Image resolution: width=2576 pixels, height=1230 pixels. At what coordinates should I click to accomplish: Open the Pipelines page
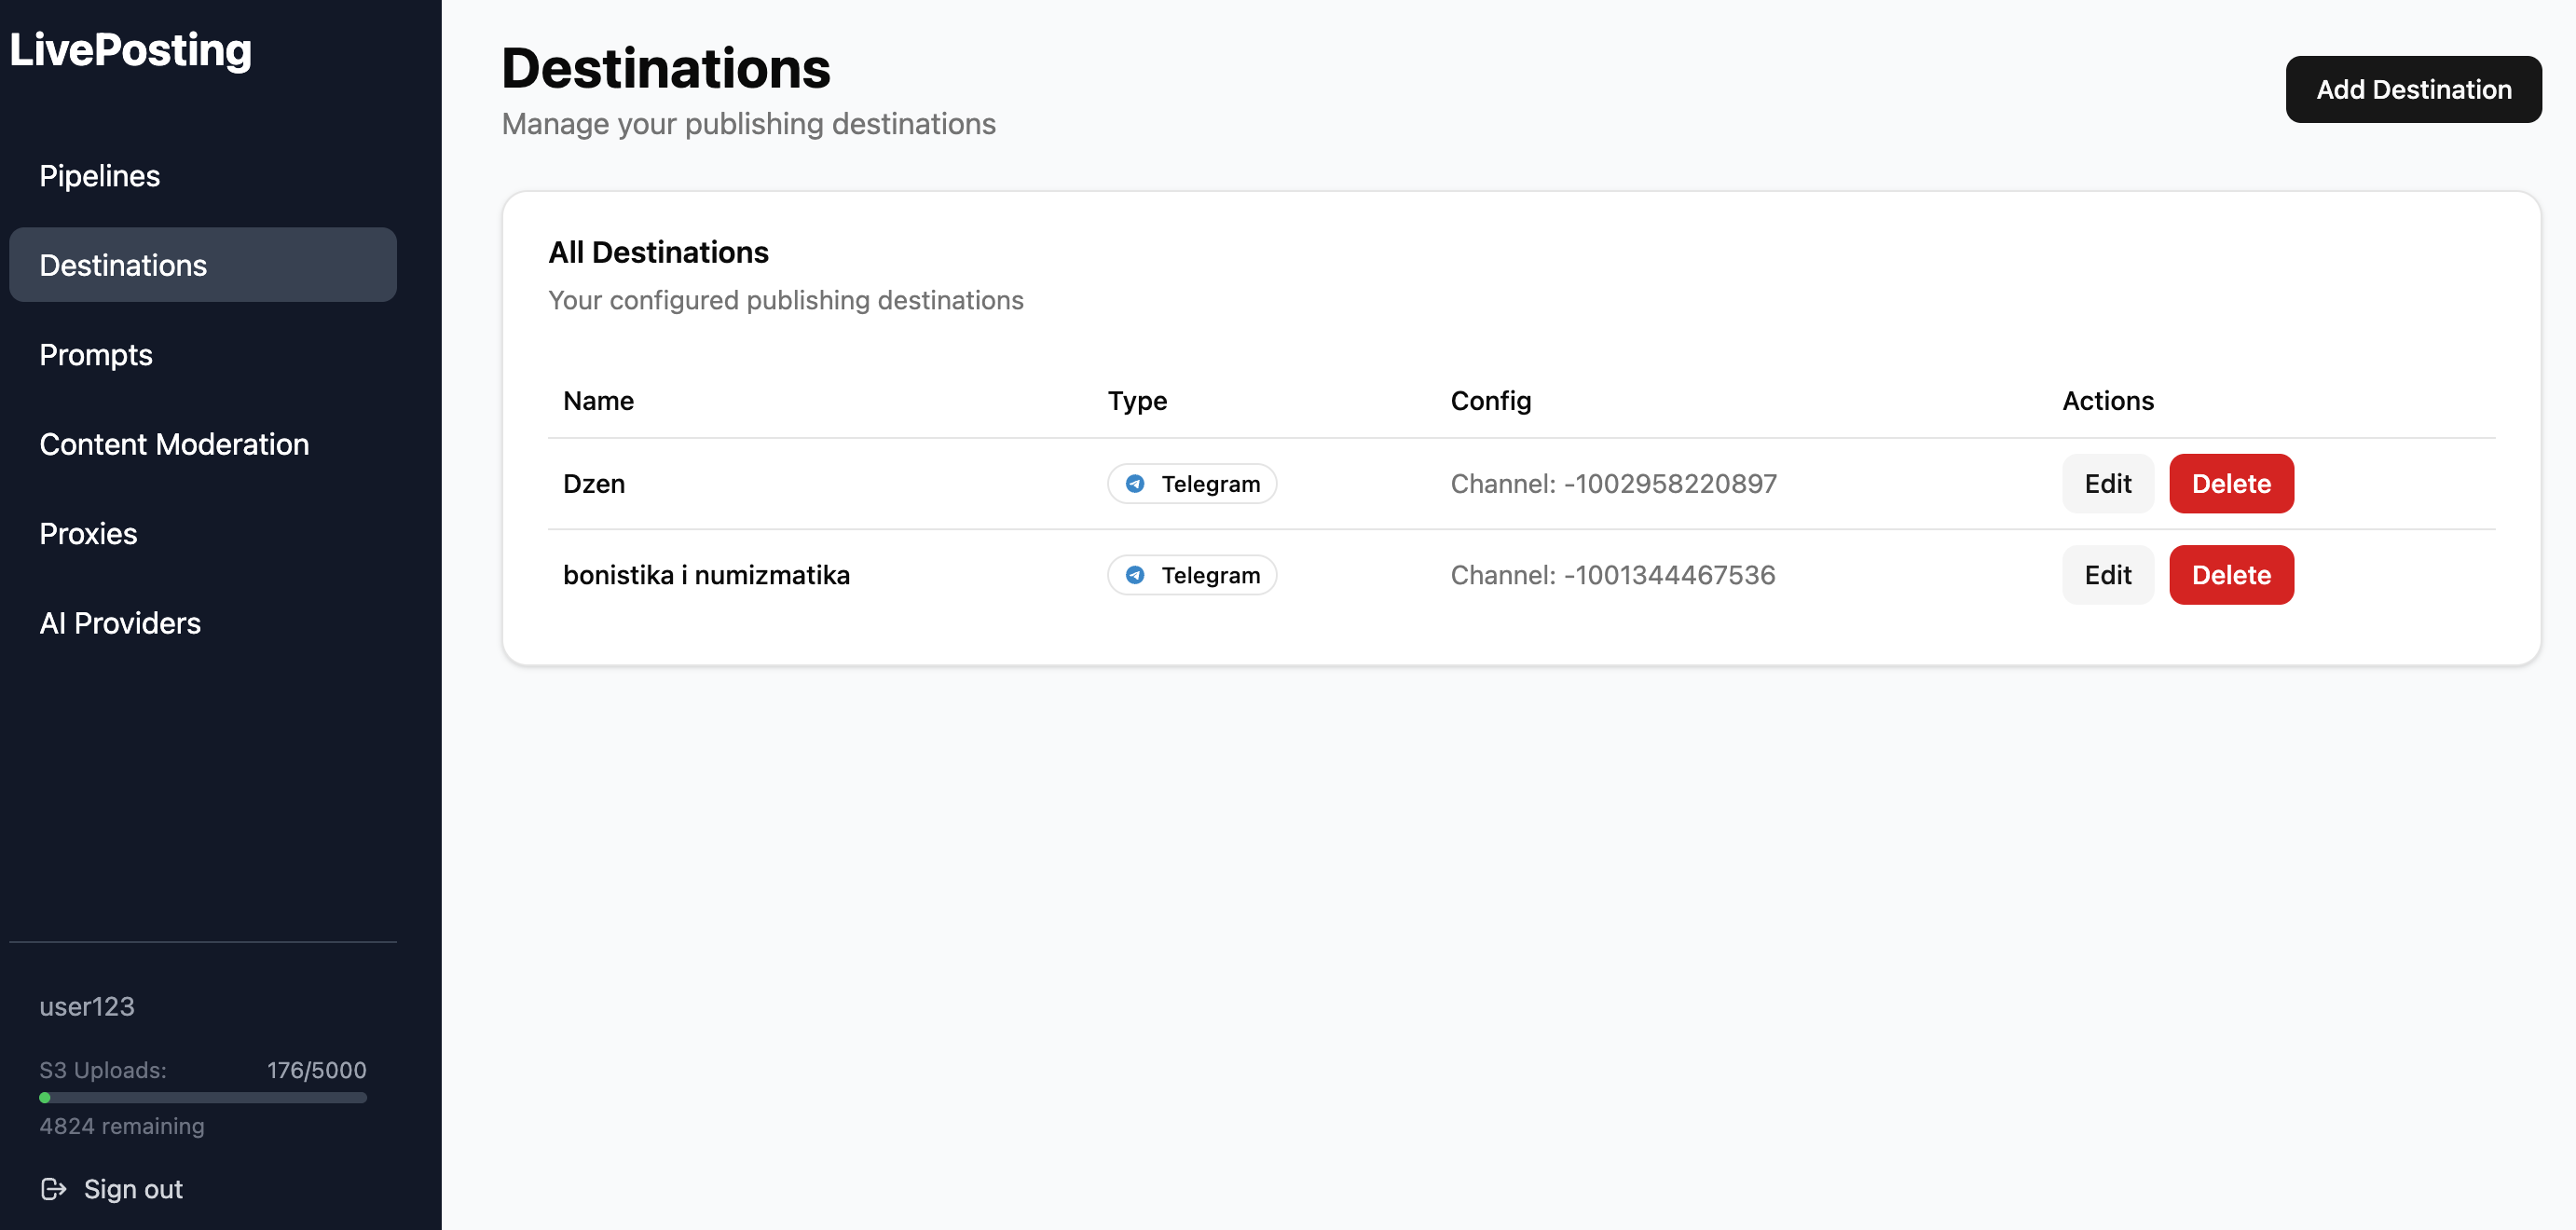click(100, 176)
